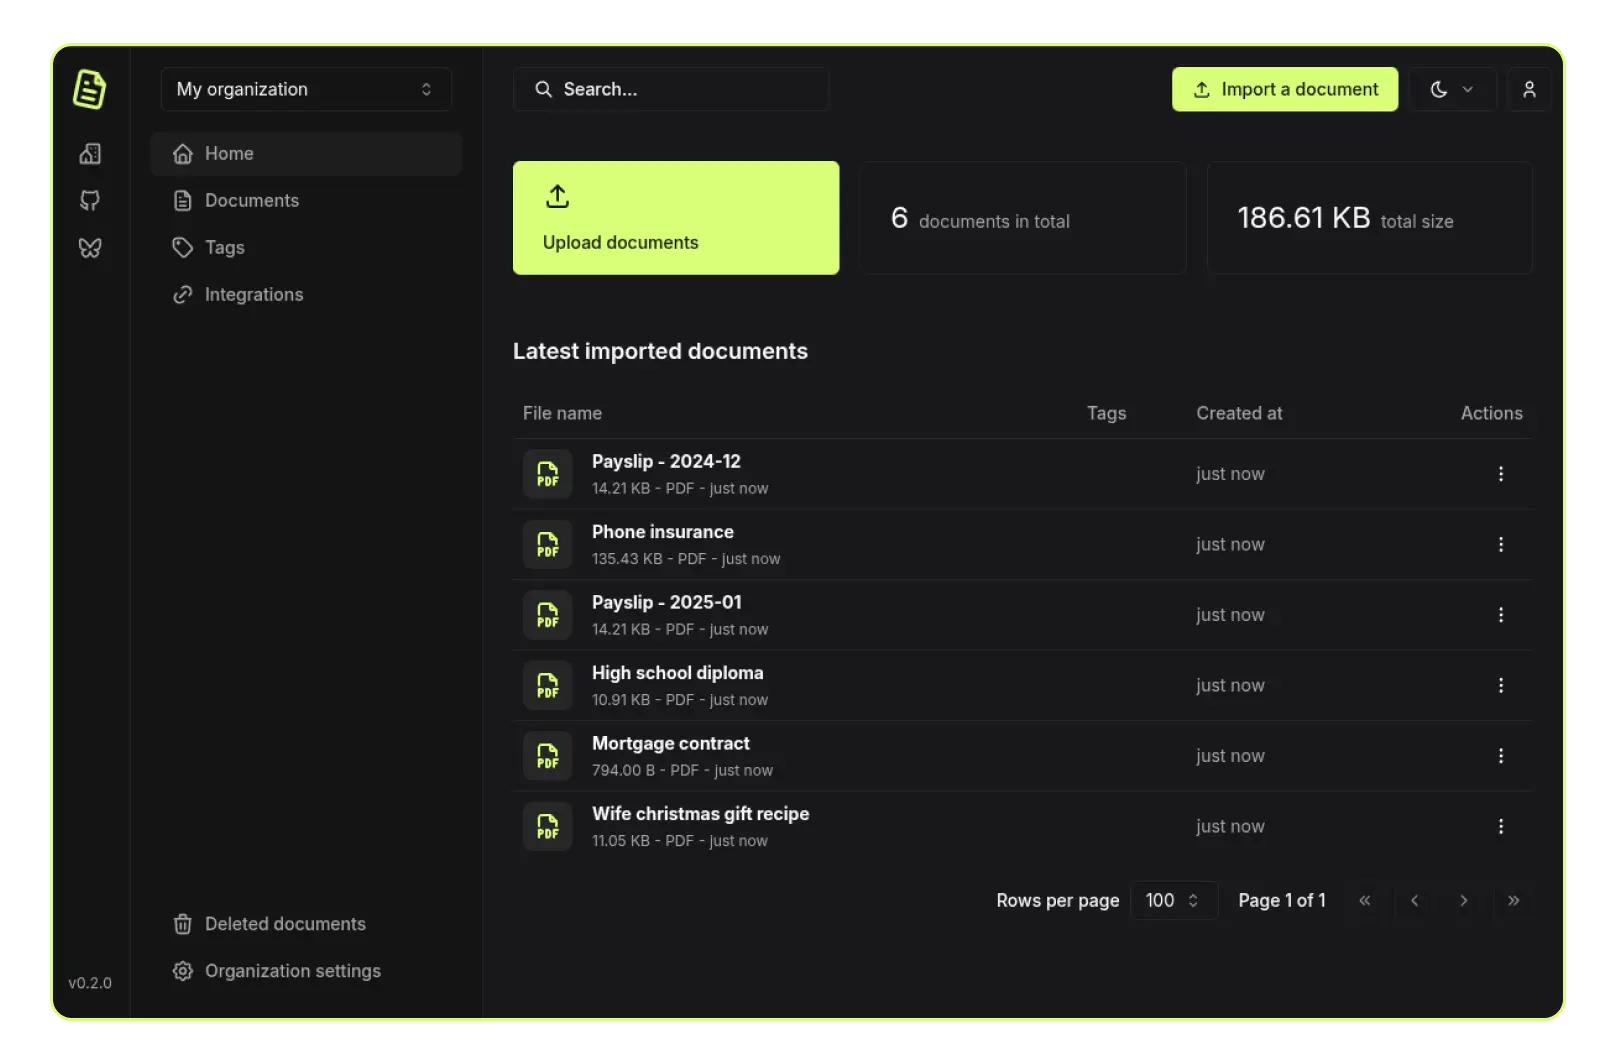Click PDF icon of High school diploma
Image resolution: width=1615 pixels, height=1063 pixels.
tap(548, 686)
